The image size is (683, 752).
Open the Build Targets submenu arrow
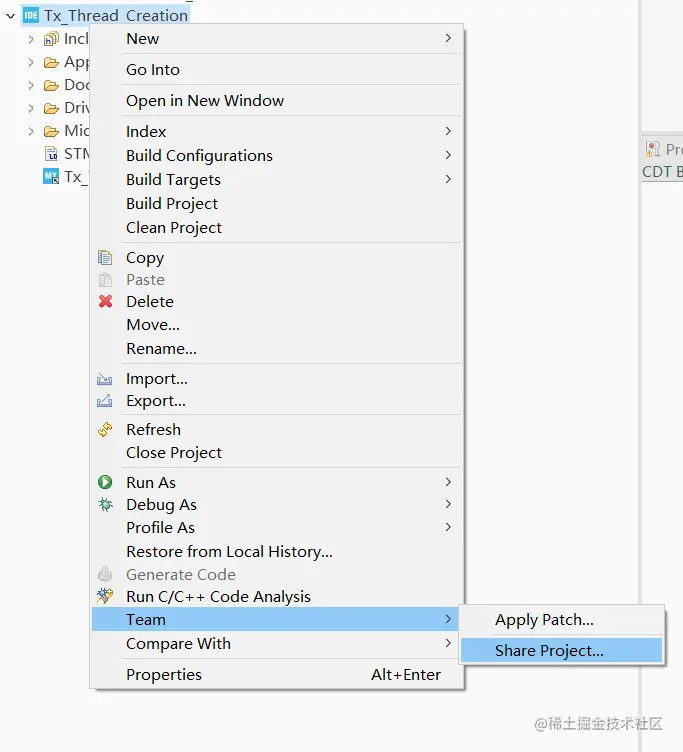coord(448,179)
